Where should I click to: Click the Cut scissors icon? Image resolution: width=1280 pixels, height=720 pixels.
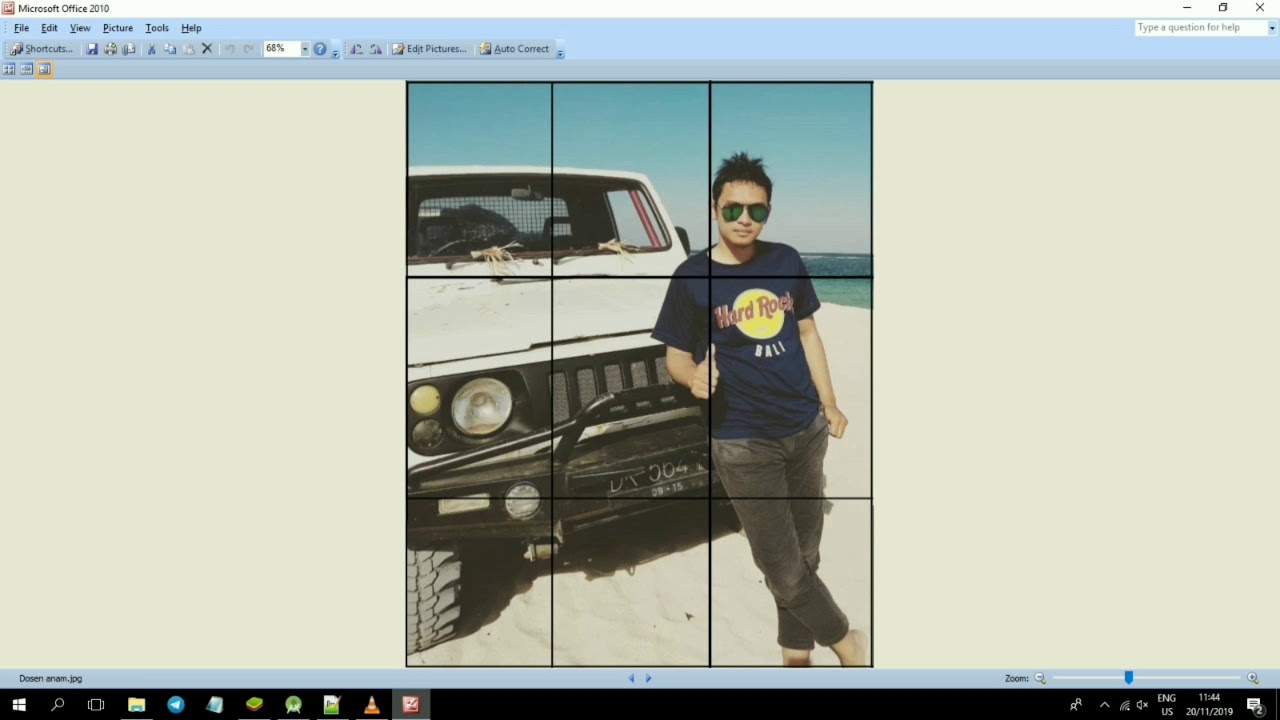tap(152, 49)
